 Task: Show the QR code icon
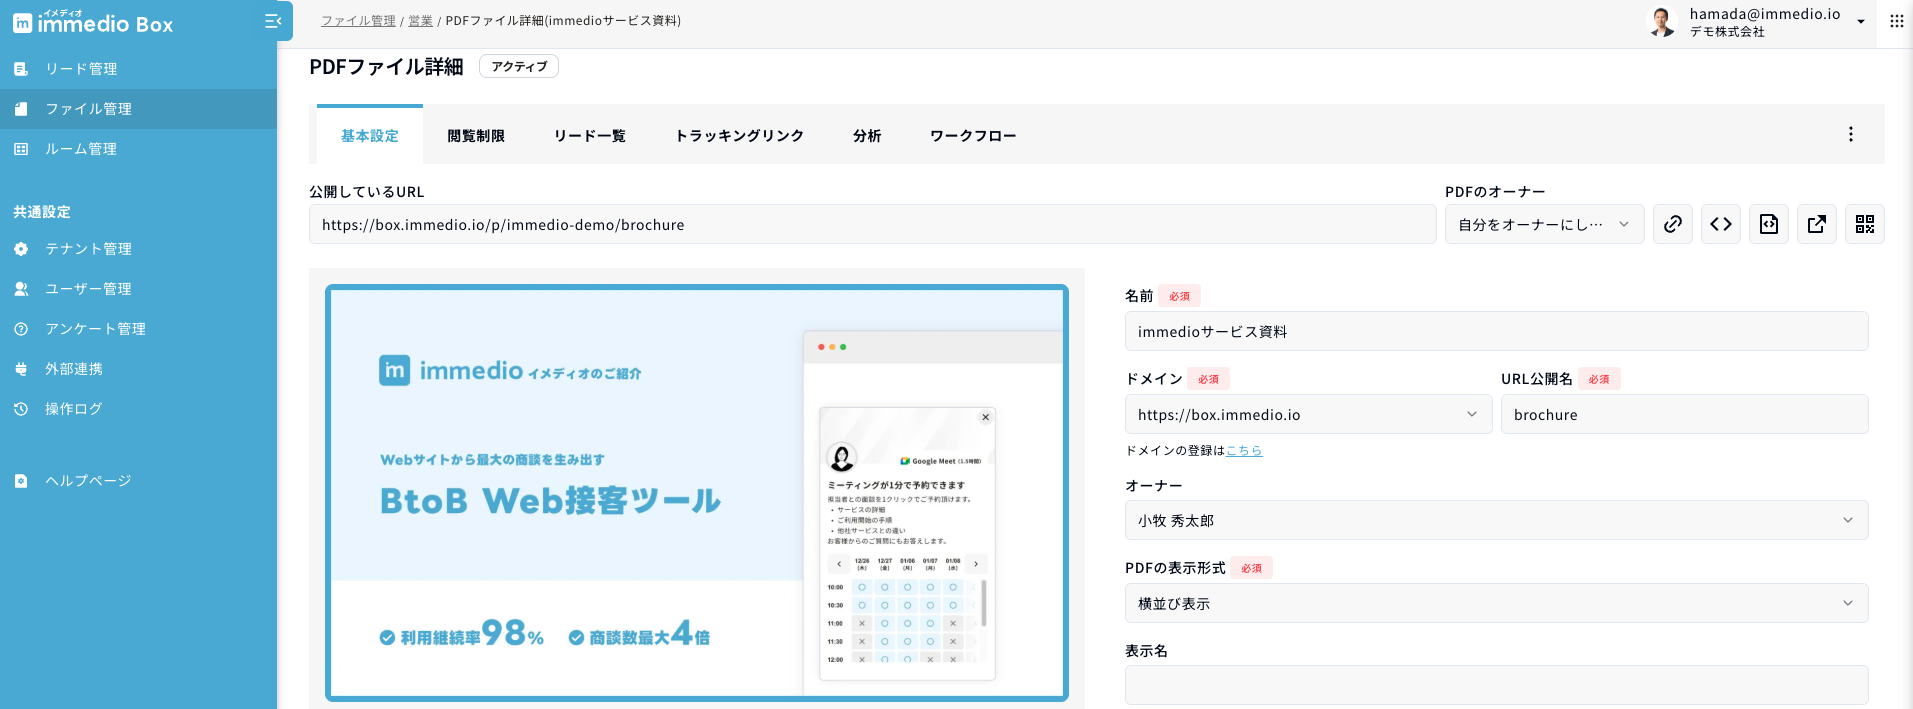point(1864,224)
